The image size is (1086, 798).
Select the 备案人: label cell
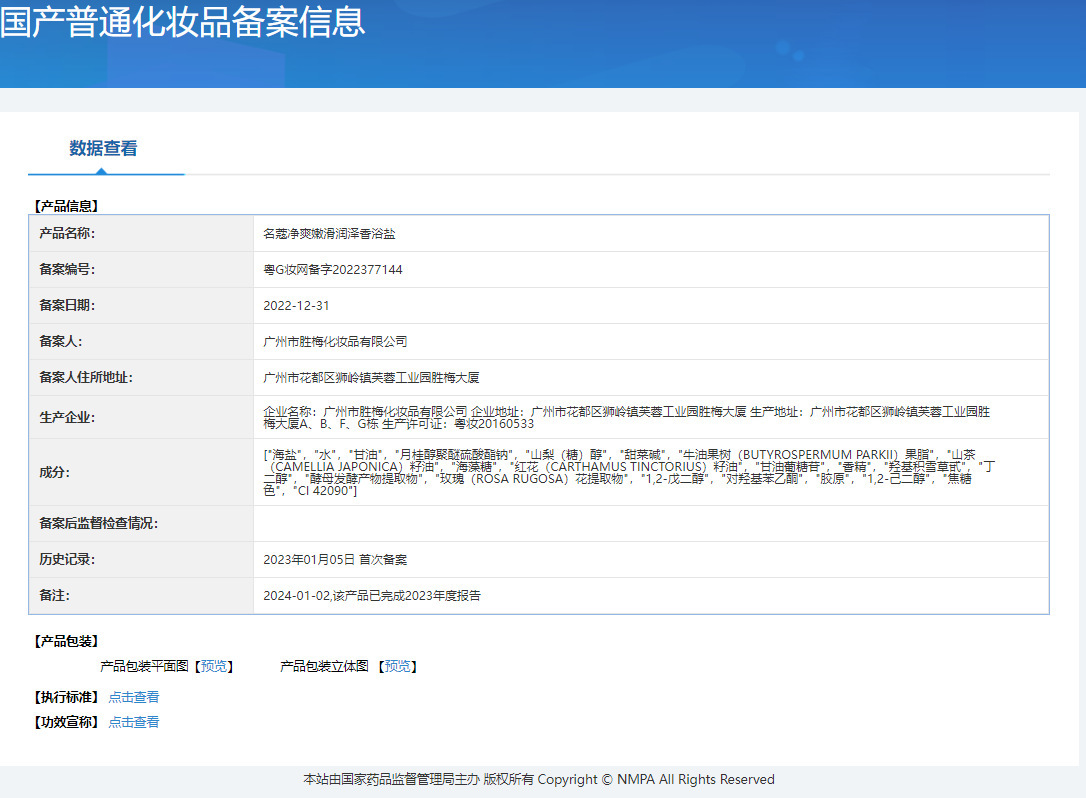coord(141,342)
